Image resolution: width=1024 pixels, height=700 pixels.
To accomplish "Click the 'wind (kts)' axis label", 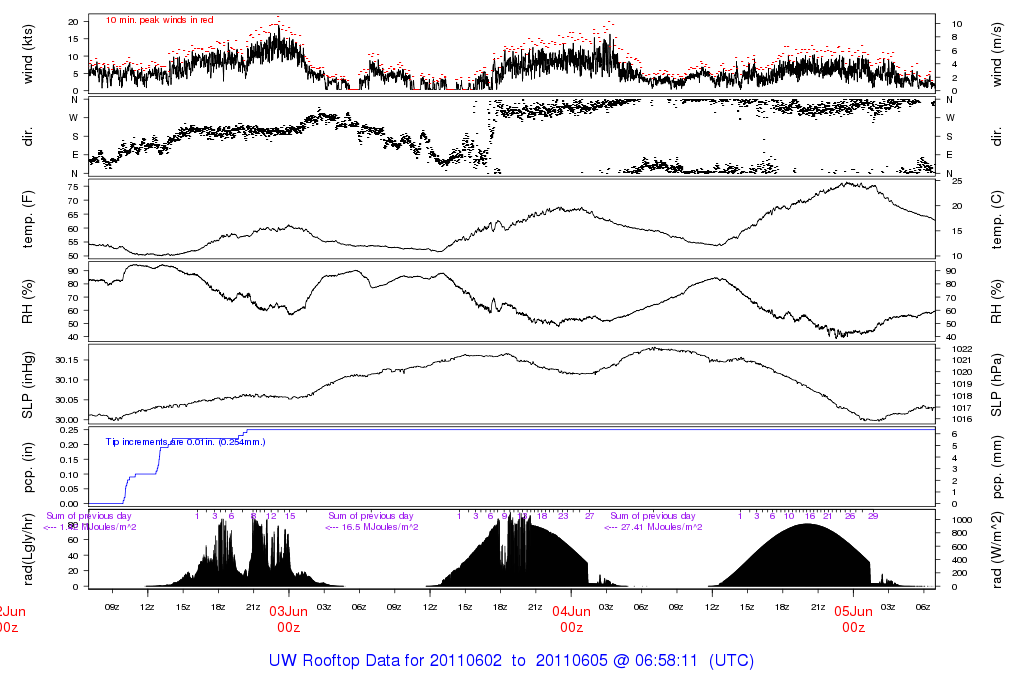I will pyautogui.click(x=27, y=54).
